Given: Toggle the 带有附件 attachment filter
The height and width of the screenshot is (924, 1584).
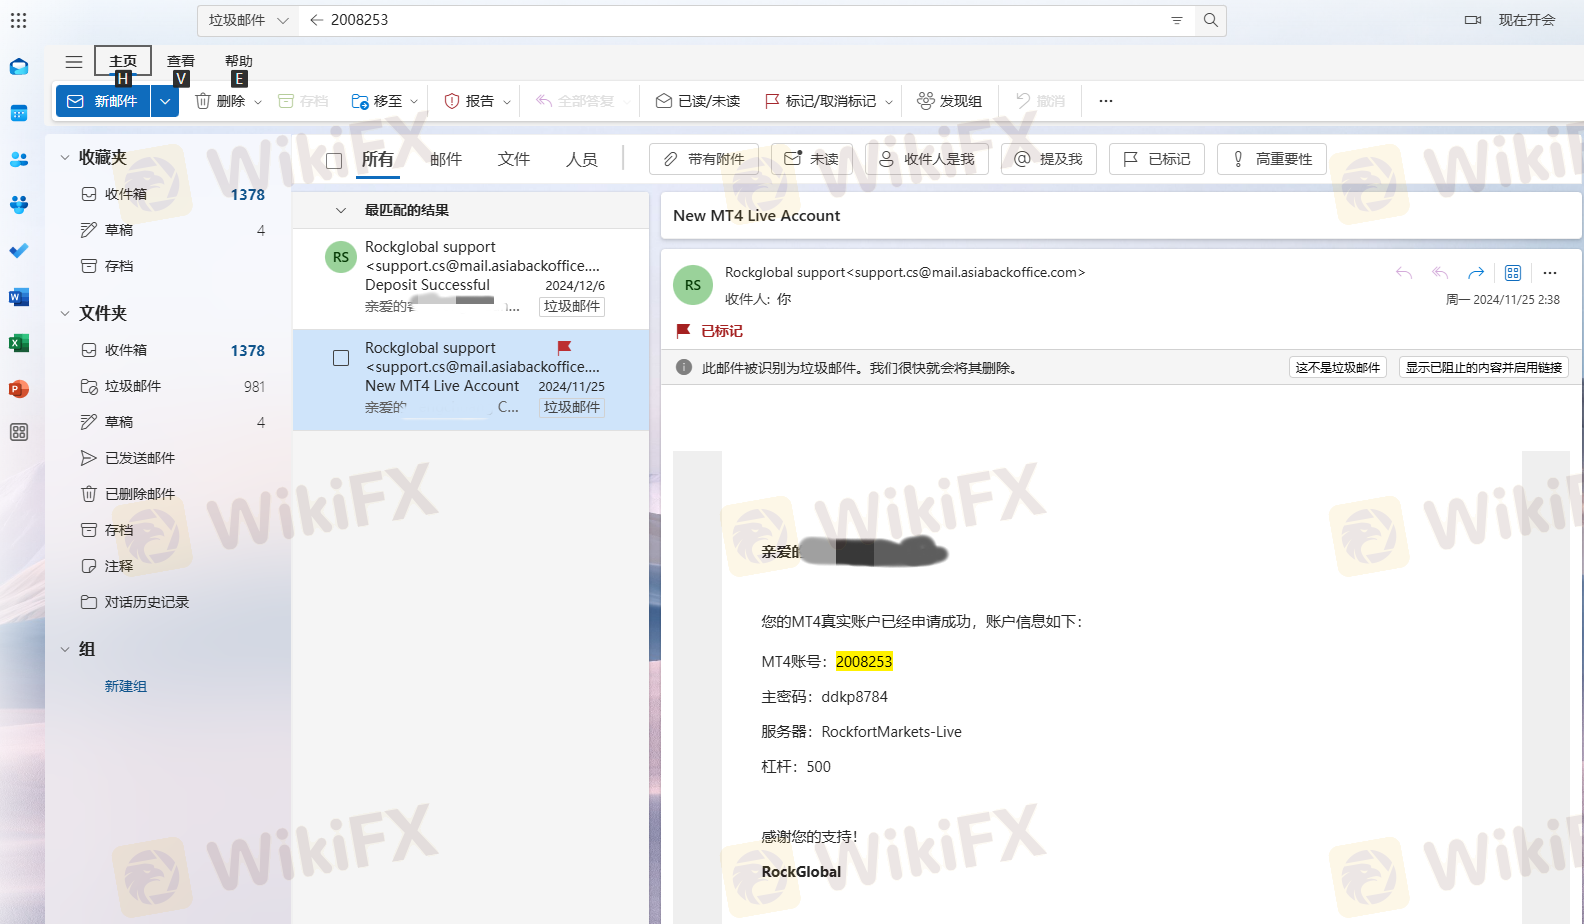Looking at the screenshot, I should (x=704, y=159).
